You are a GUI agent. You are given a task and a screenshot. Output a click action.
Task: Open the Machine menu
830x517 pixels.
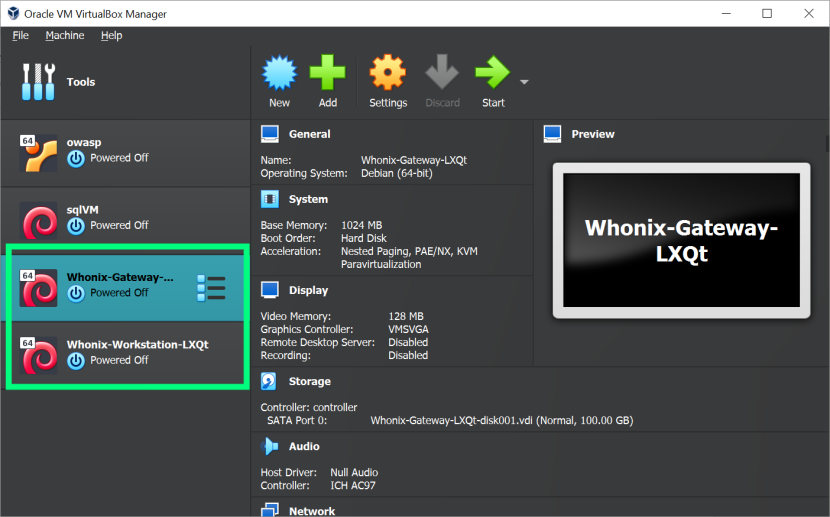[x=65, y=35]
